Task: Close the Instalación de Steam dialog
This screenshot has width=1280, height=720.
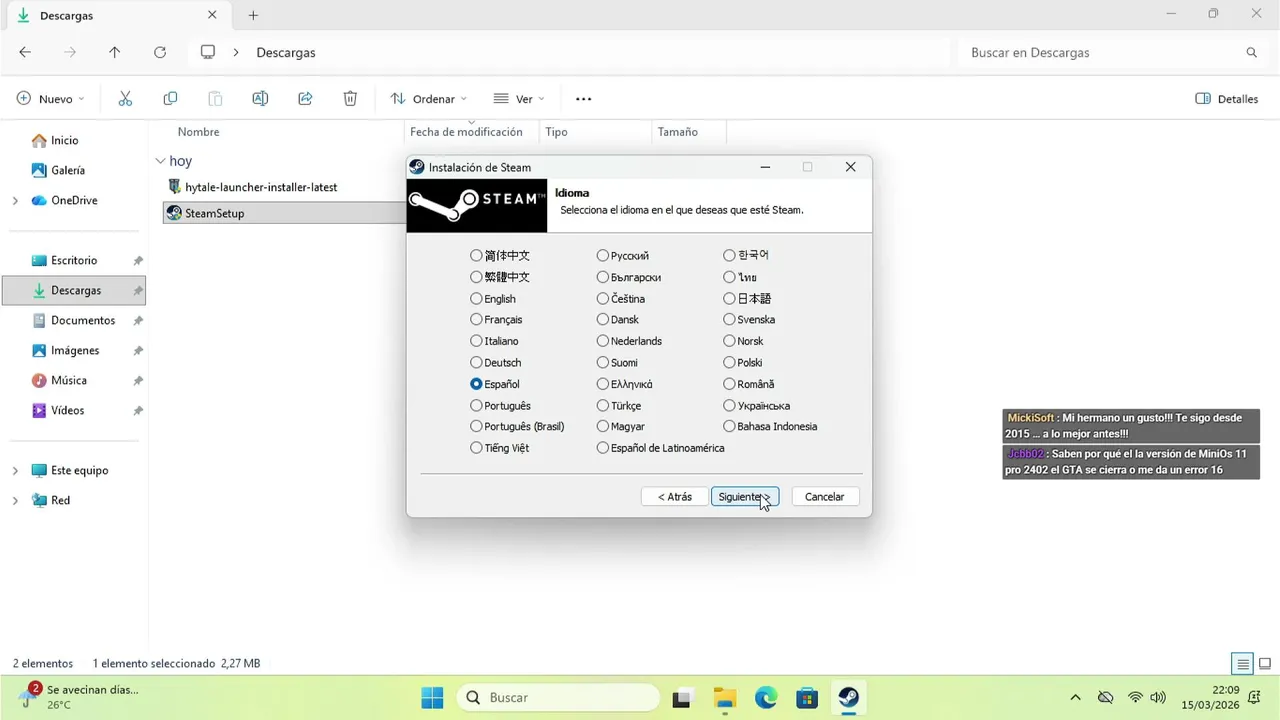Action: [x=850, y=167]
